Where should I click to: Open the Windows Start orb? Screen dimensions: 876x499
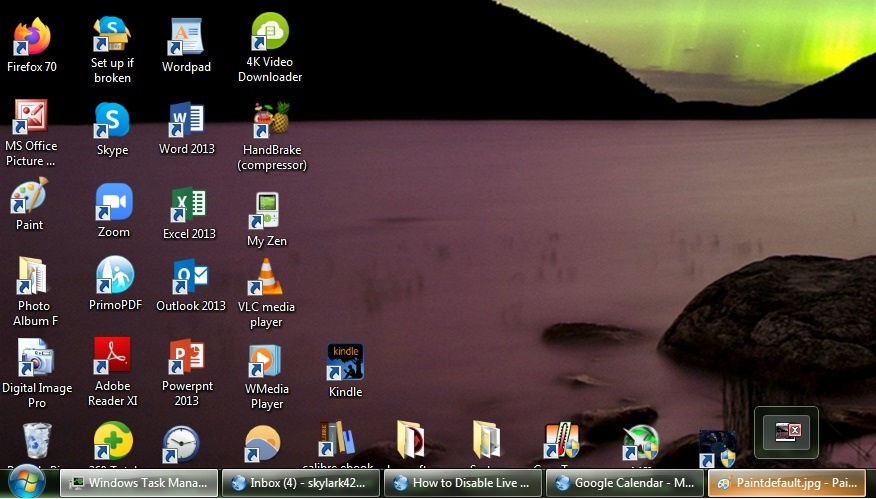(x=27, y=483)
